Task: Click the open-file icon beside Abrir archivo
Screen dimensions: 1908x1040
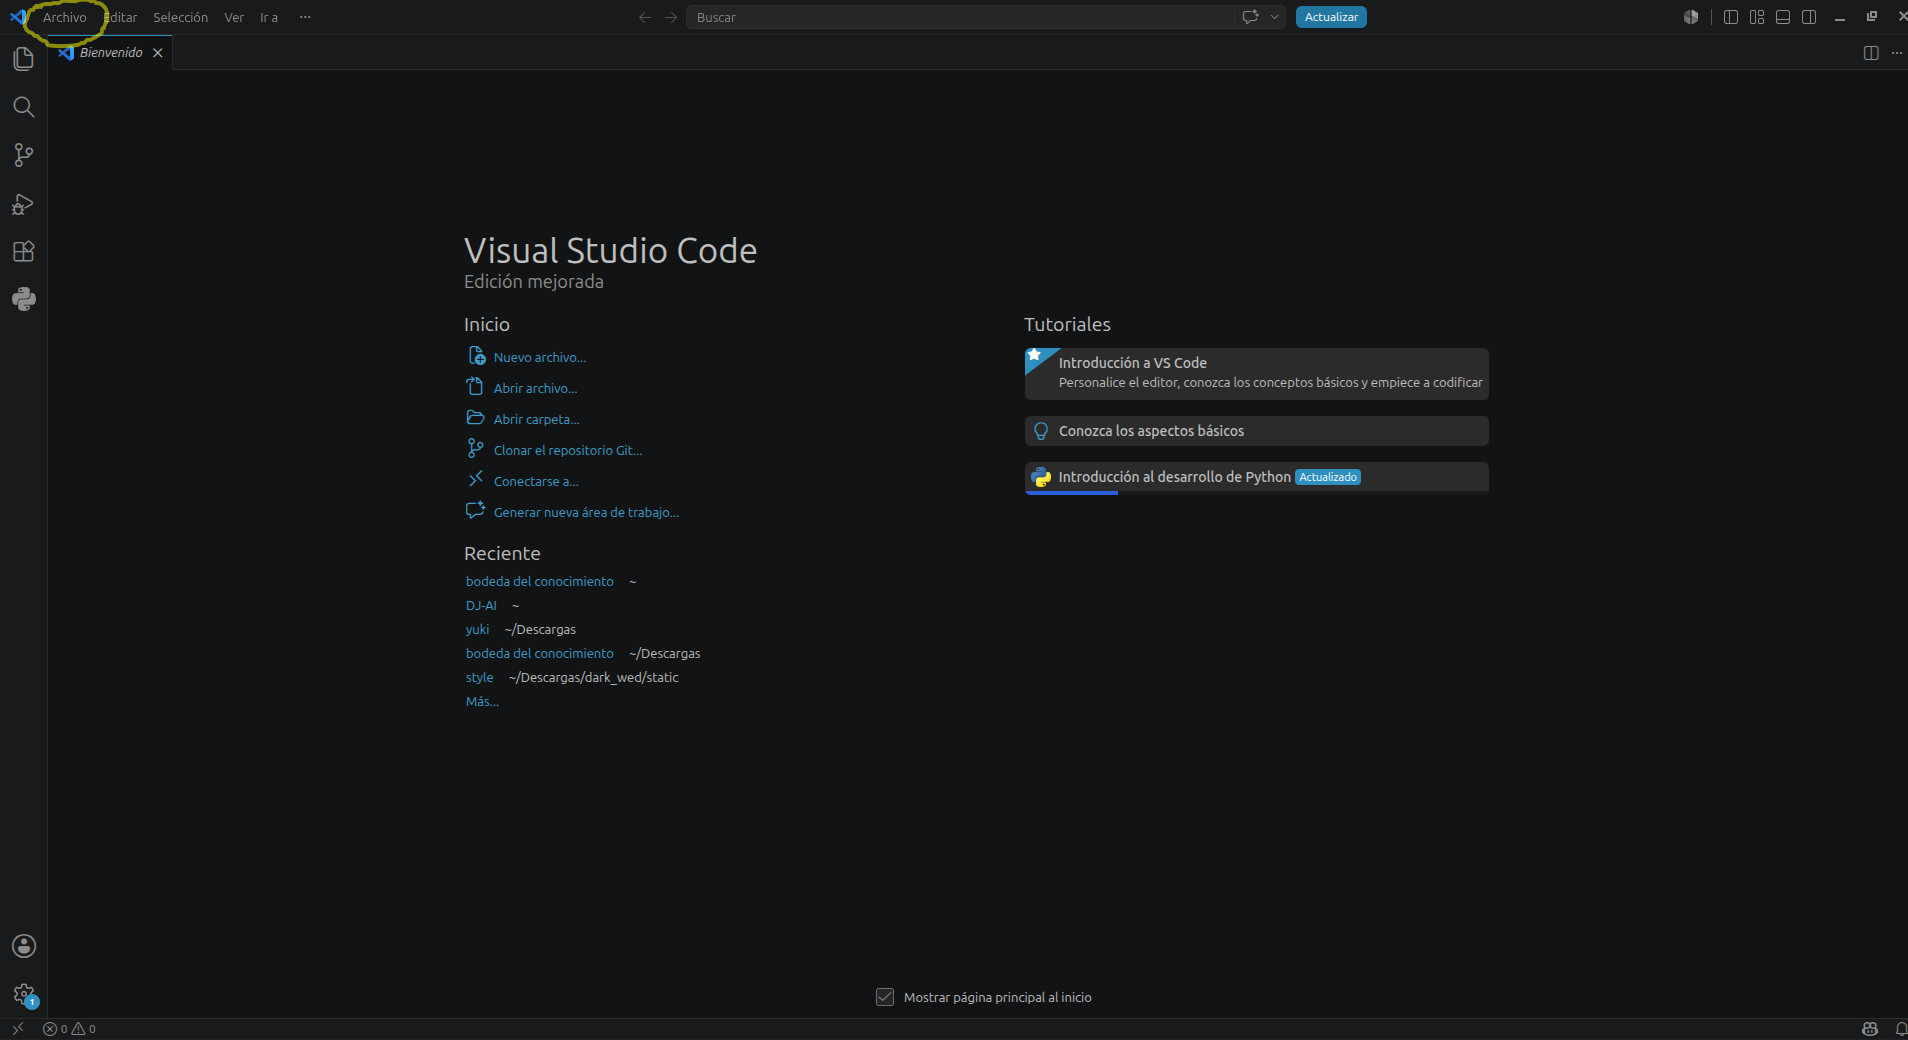Action: [476, 386]
